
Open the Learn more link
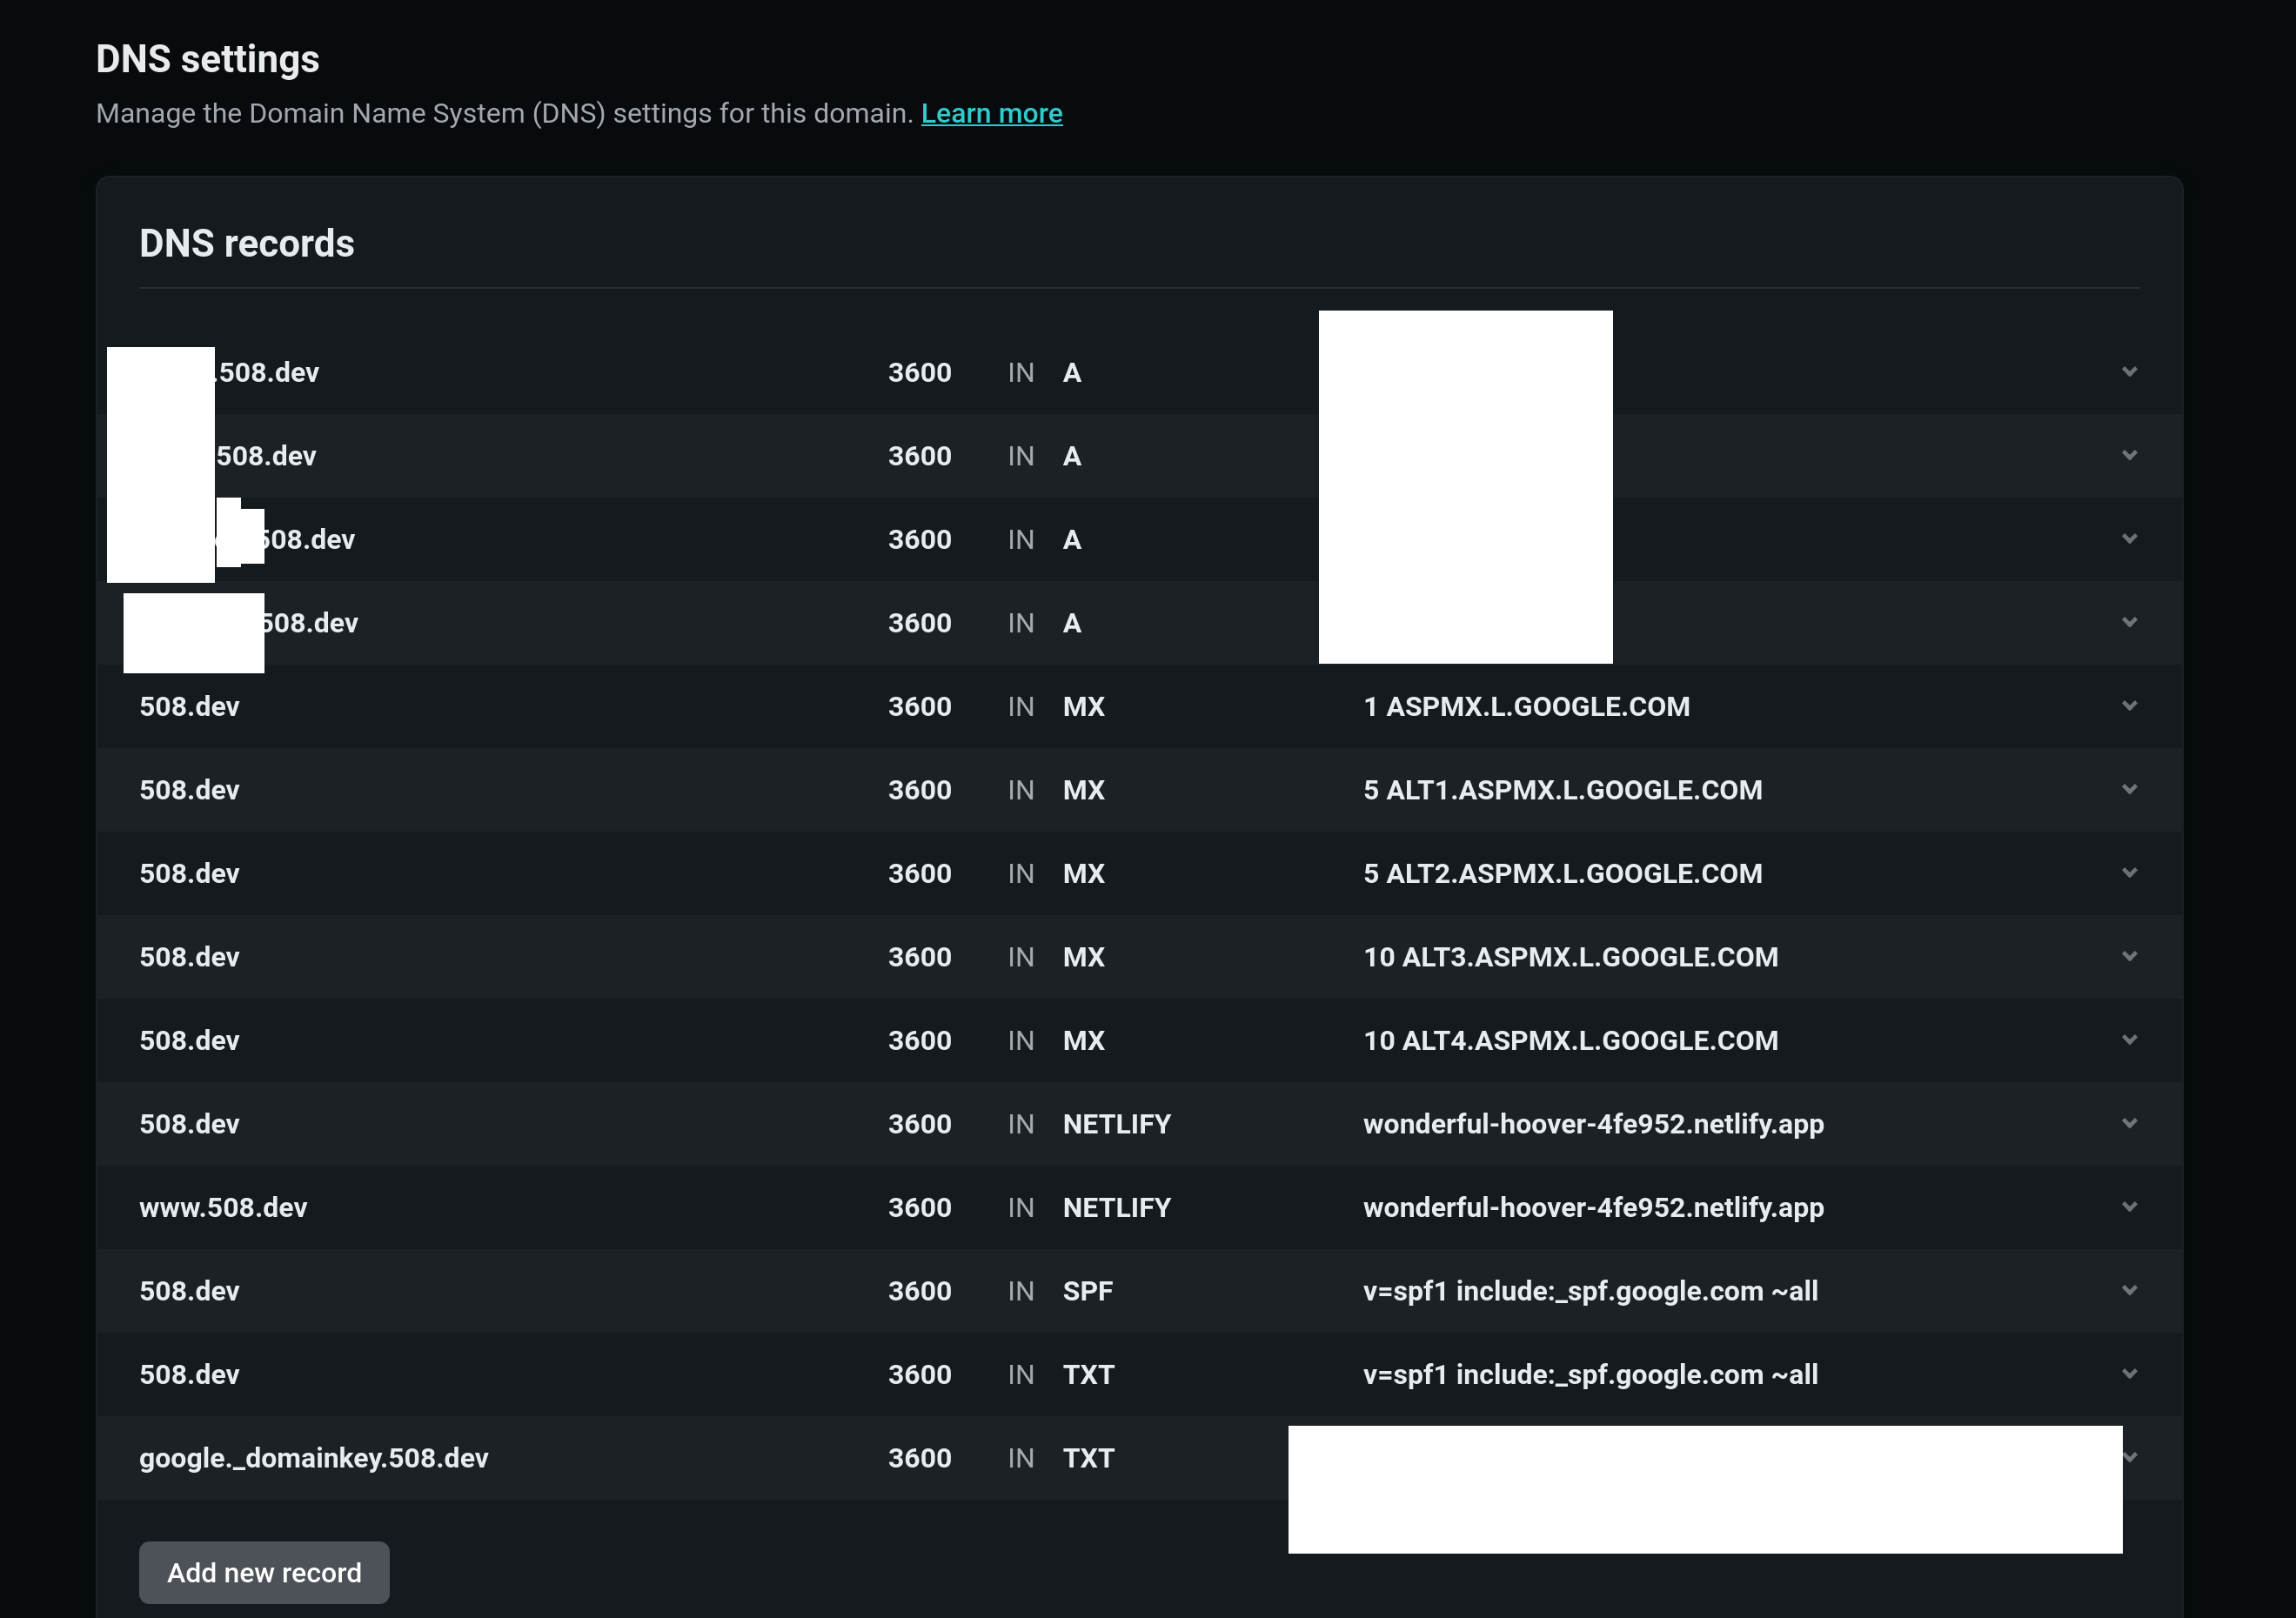coord(991,114)
